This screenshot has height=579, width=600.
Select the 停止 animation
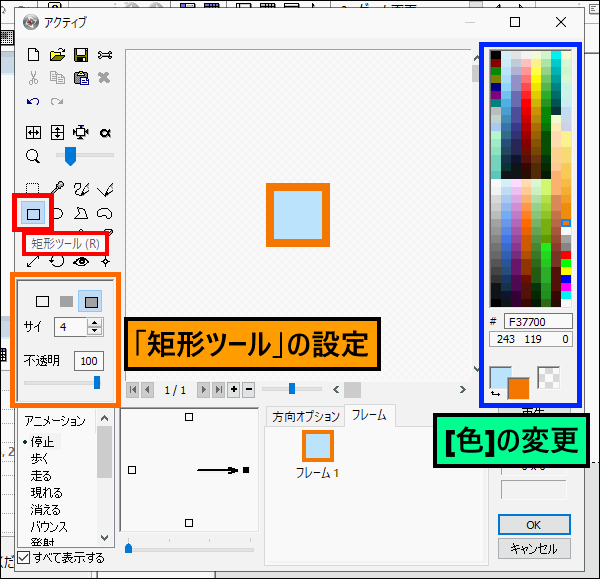tap(42, 442)
